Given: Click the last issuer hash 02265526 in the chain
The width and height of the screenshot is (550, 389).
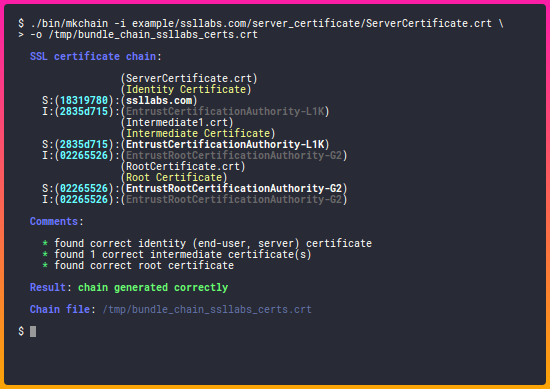Looking at the screenshot, I should (x=84, y=199).
